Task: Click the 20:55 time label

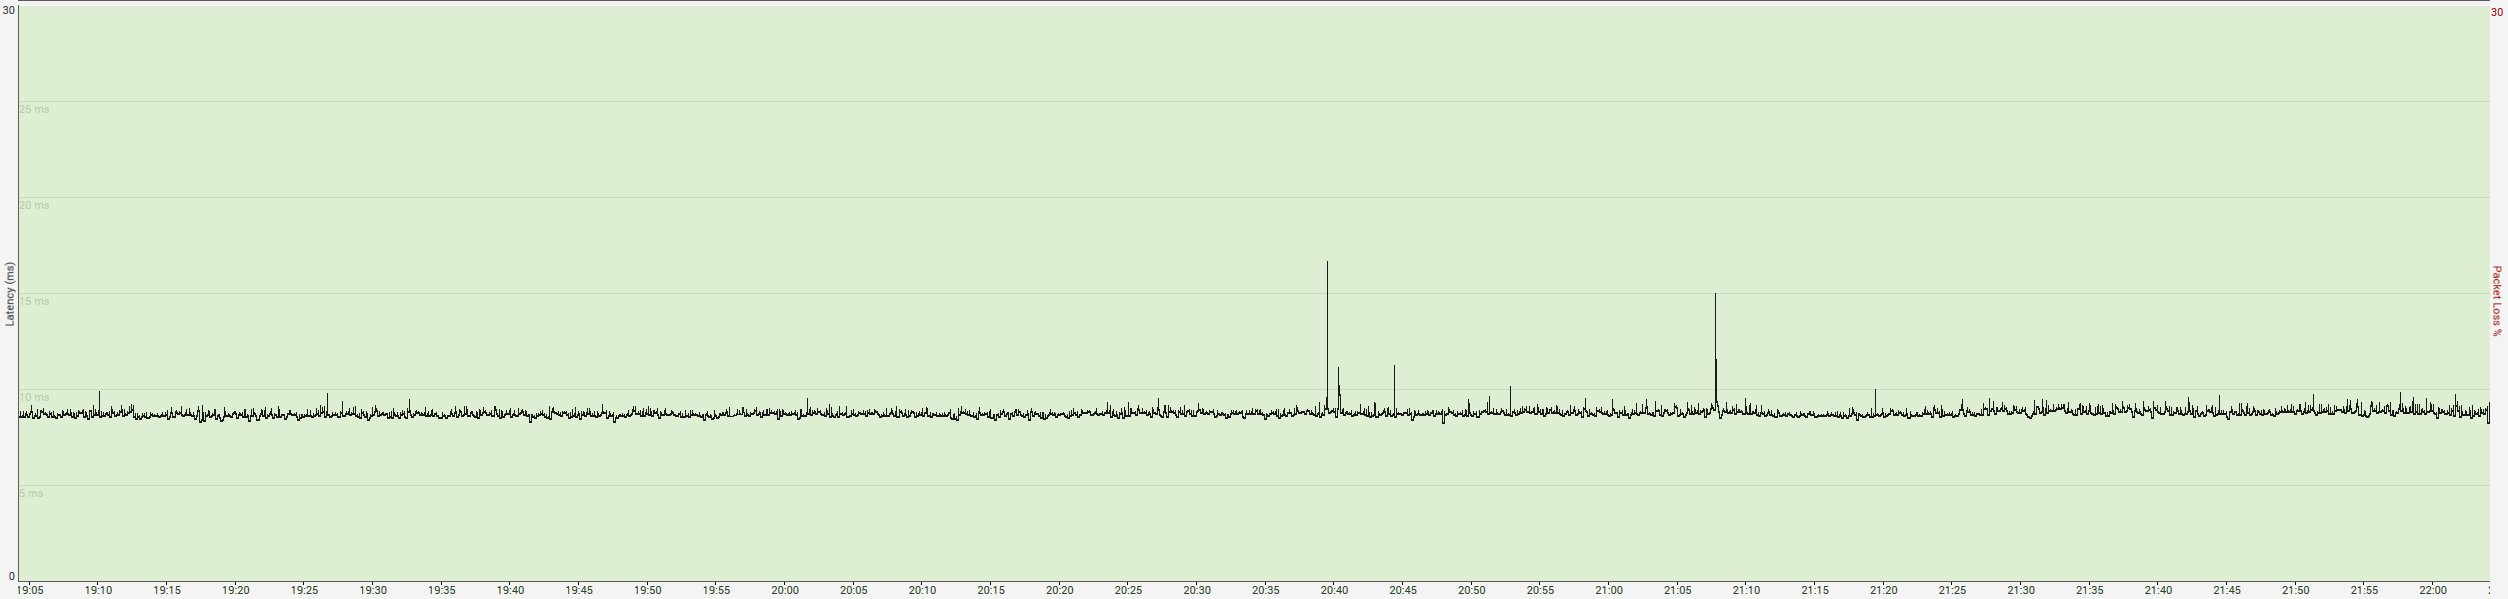Action: (1540, 590)
